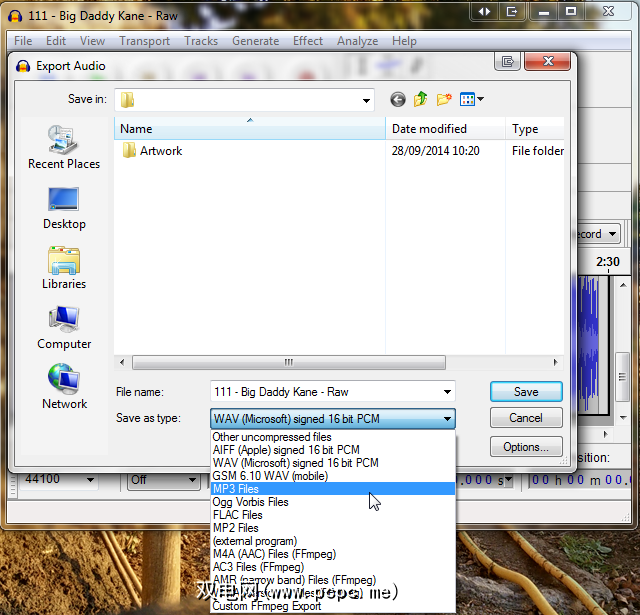Open Computer location in sidebar
The width and height of the screenshot is (640, 615).
coord(64,328)
